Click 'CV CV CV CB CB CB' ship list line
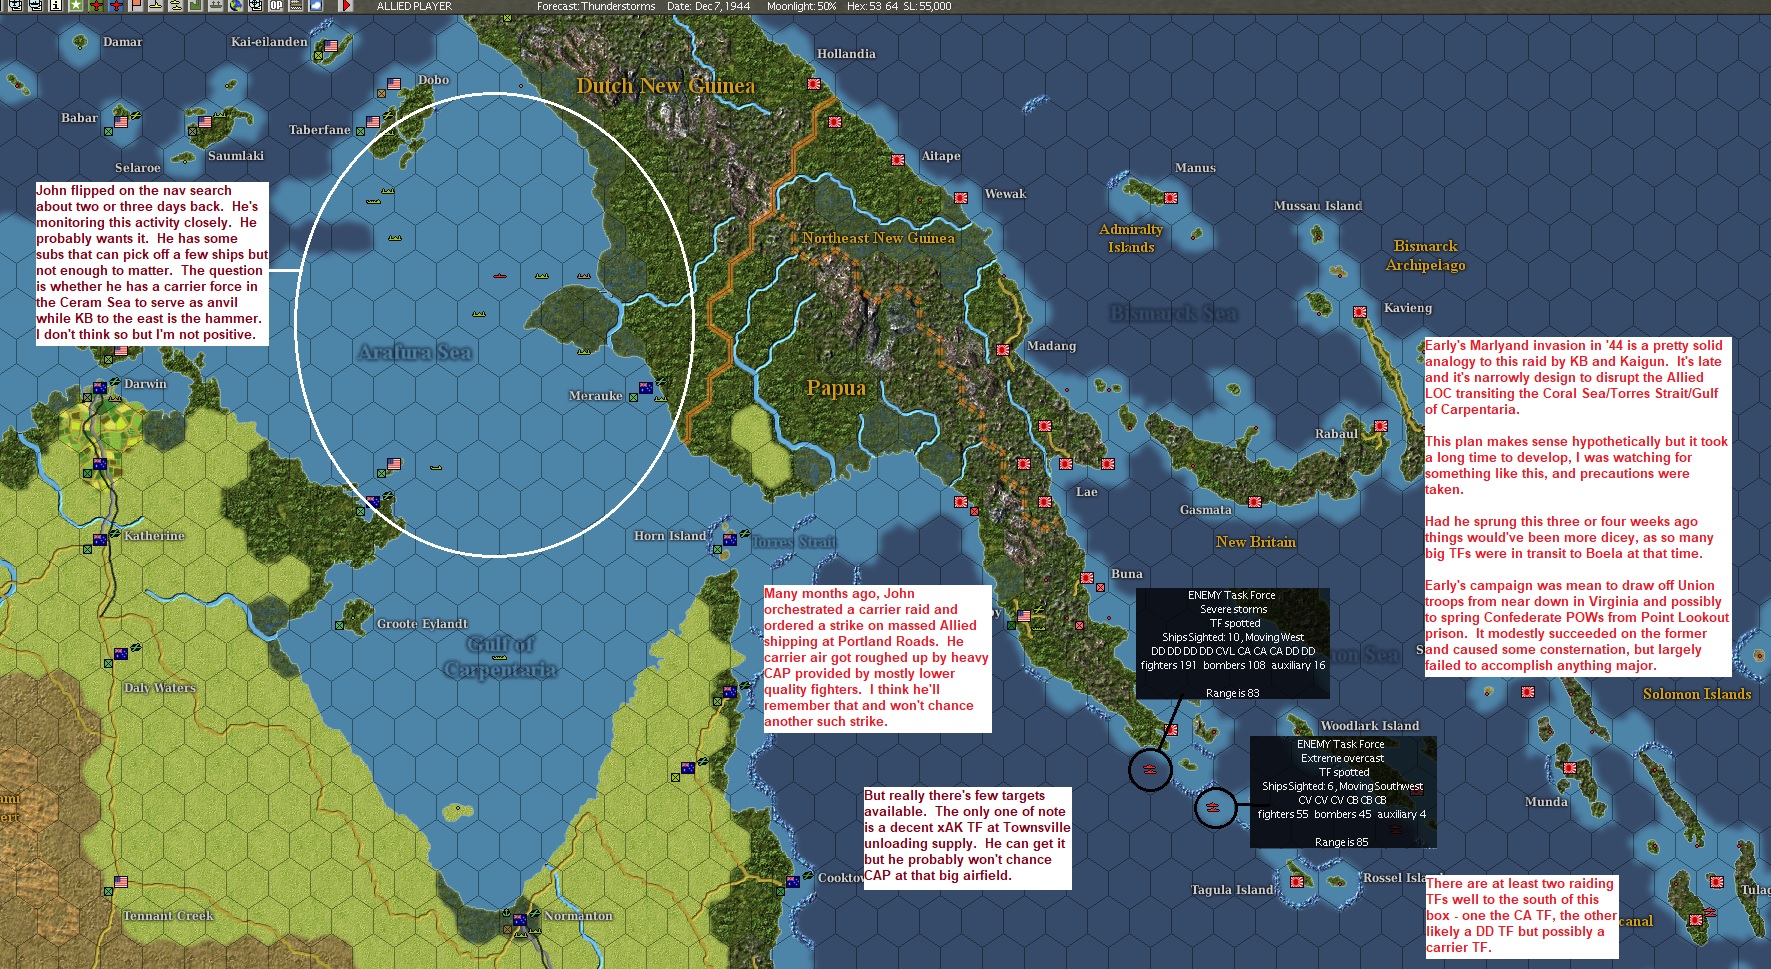This screenshot has width=1771, height=969. tap(1342, 800)
